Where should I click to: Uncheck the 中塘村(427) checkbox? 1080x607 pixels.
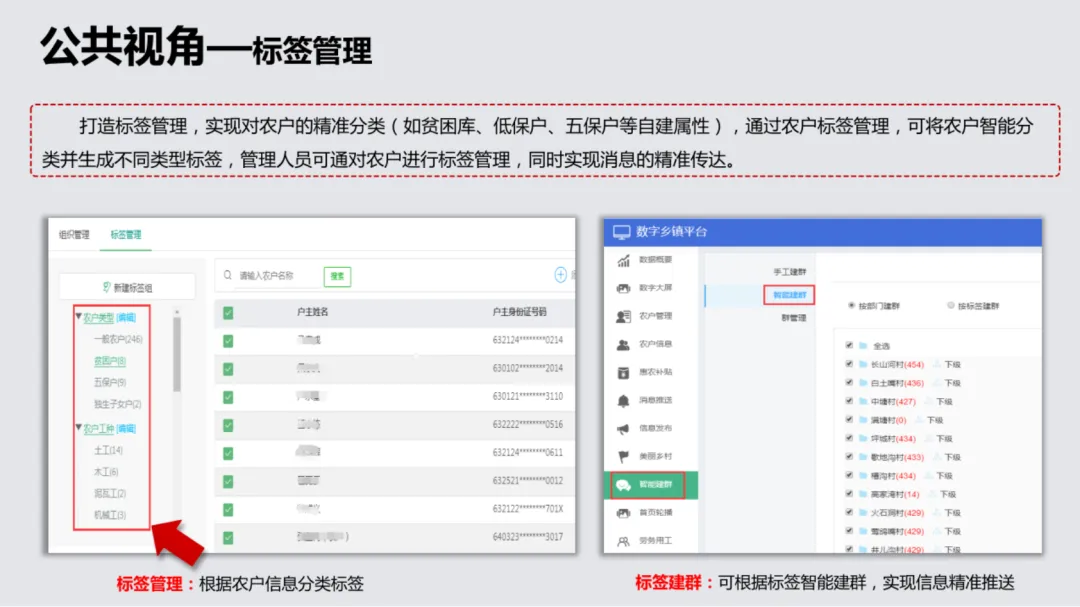(x=849, y=401)
